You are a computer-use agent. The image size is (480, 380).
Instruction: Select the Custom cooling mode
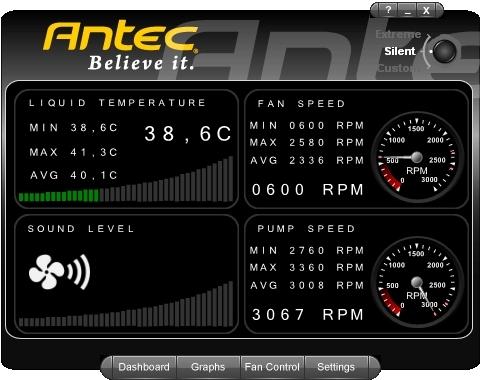tap(398, 68)
